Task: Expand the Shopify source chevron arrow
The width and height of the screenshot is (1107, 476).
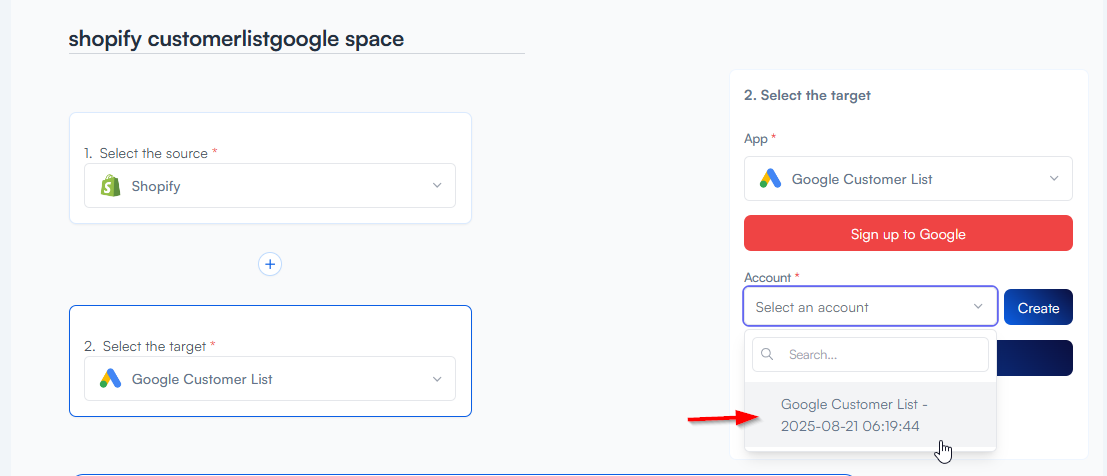Action: click(x=437, y=186)
